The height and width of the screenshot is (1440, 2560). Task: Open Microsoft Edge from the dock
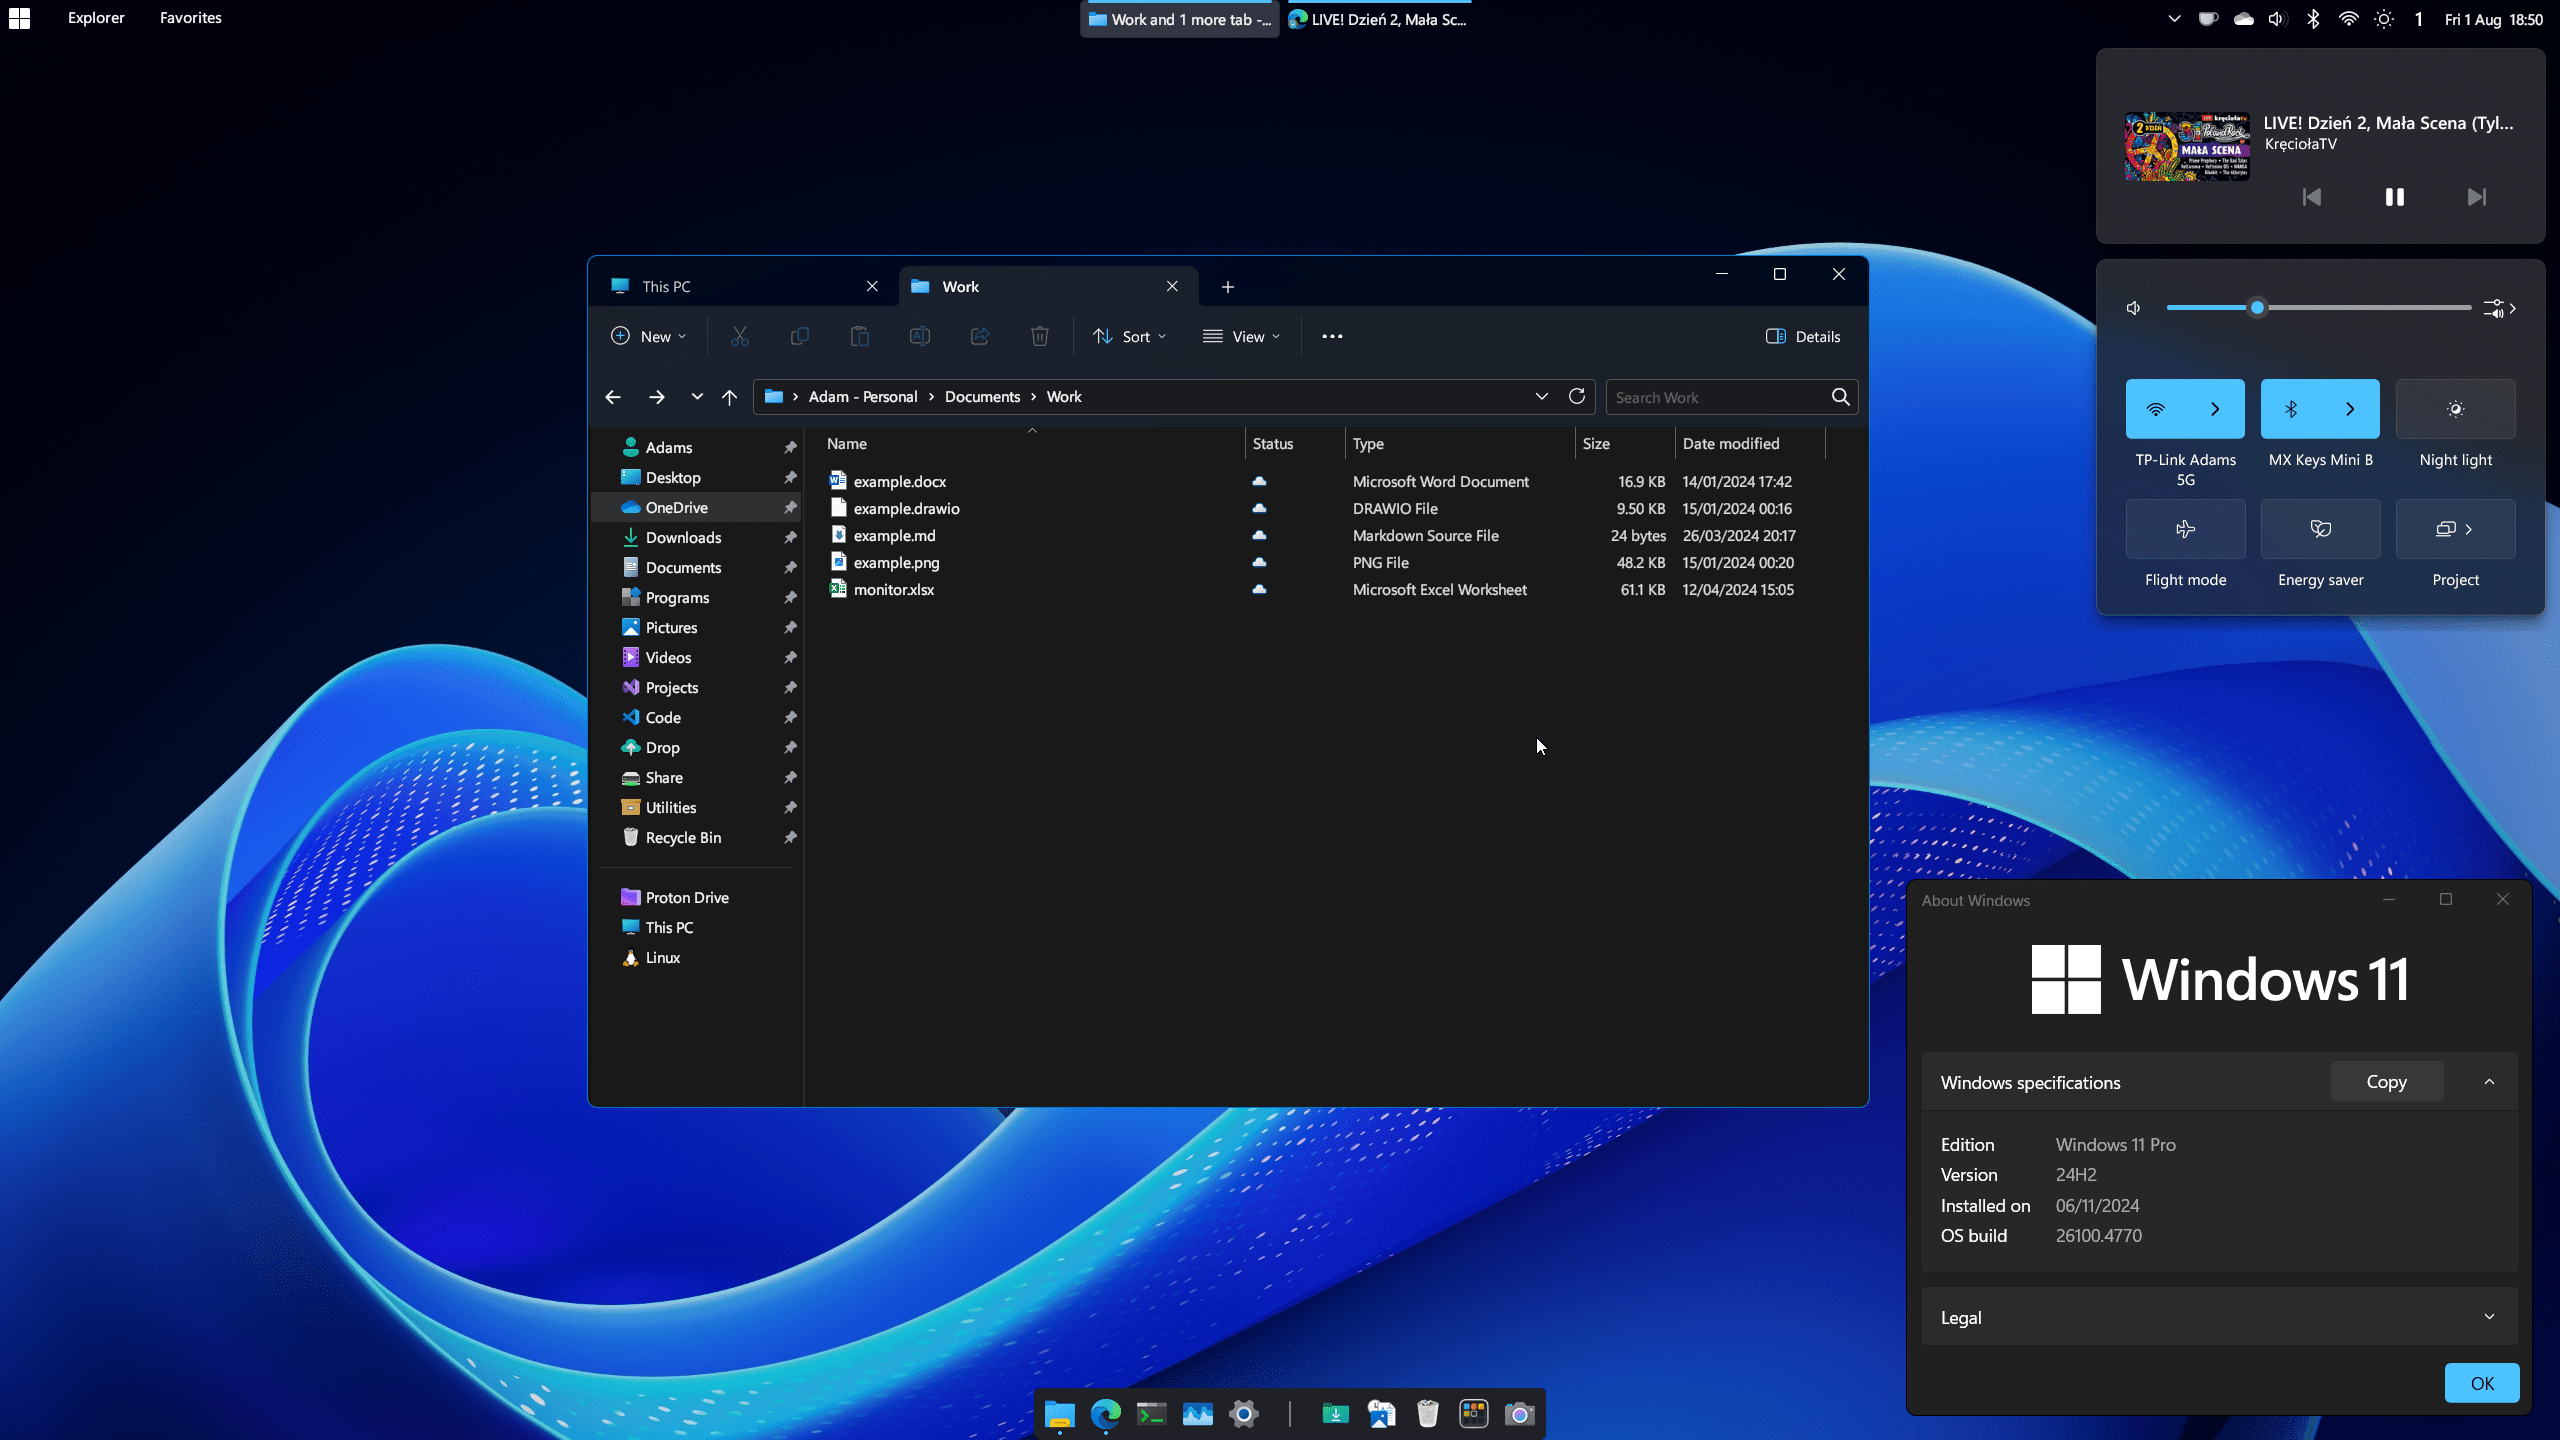click(x=1105, y=1414)
